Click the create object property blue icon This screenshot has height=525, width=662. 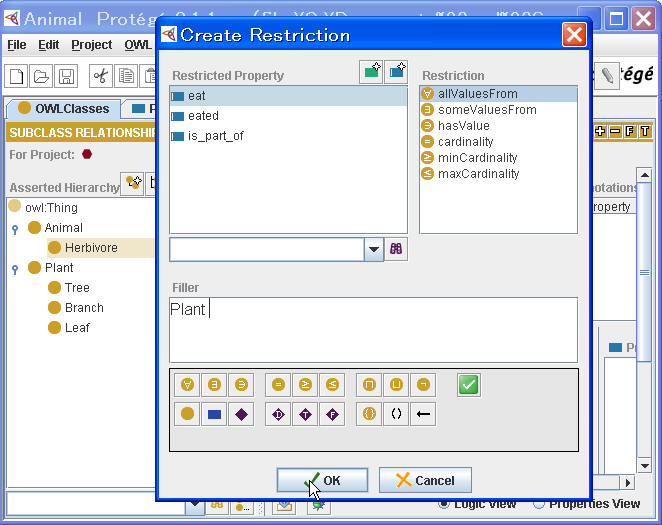click(x=396, y=72)
